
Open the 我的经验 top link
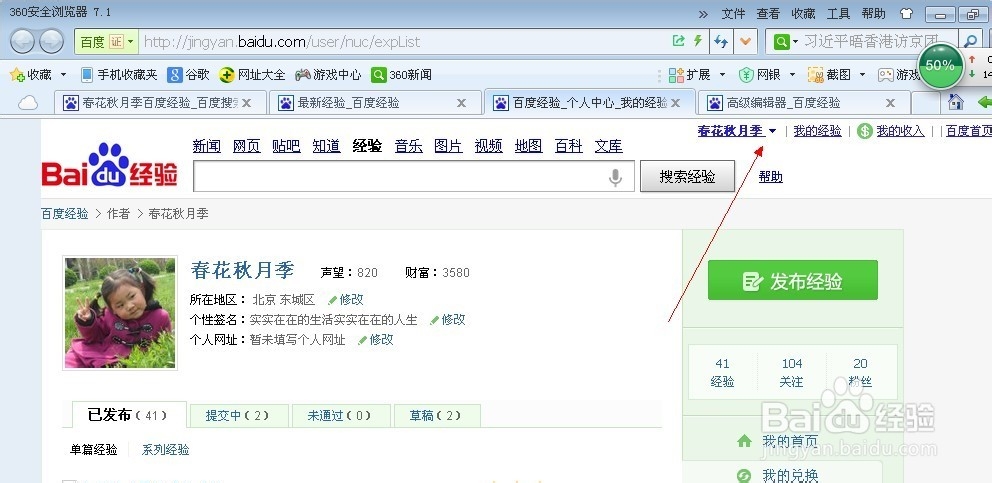point(817,131)
